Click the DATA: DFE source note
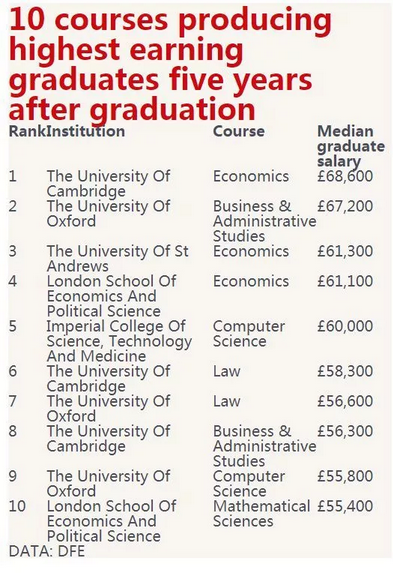Screen dimensions: 393x573 (x=47, y=551)
